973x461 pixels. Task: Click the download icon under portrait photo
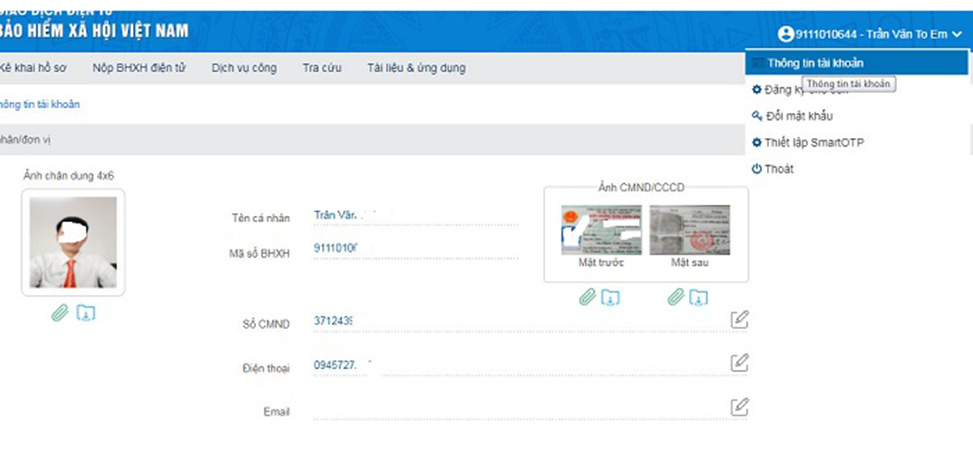(x=86, y=313)
